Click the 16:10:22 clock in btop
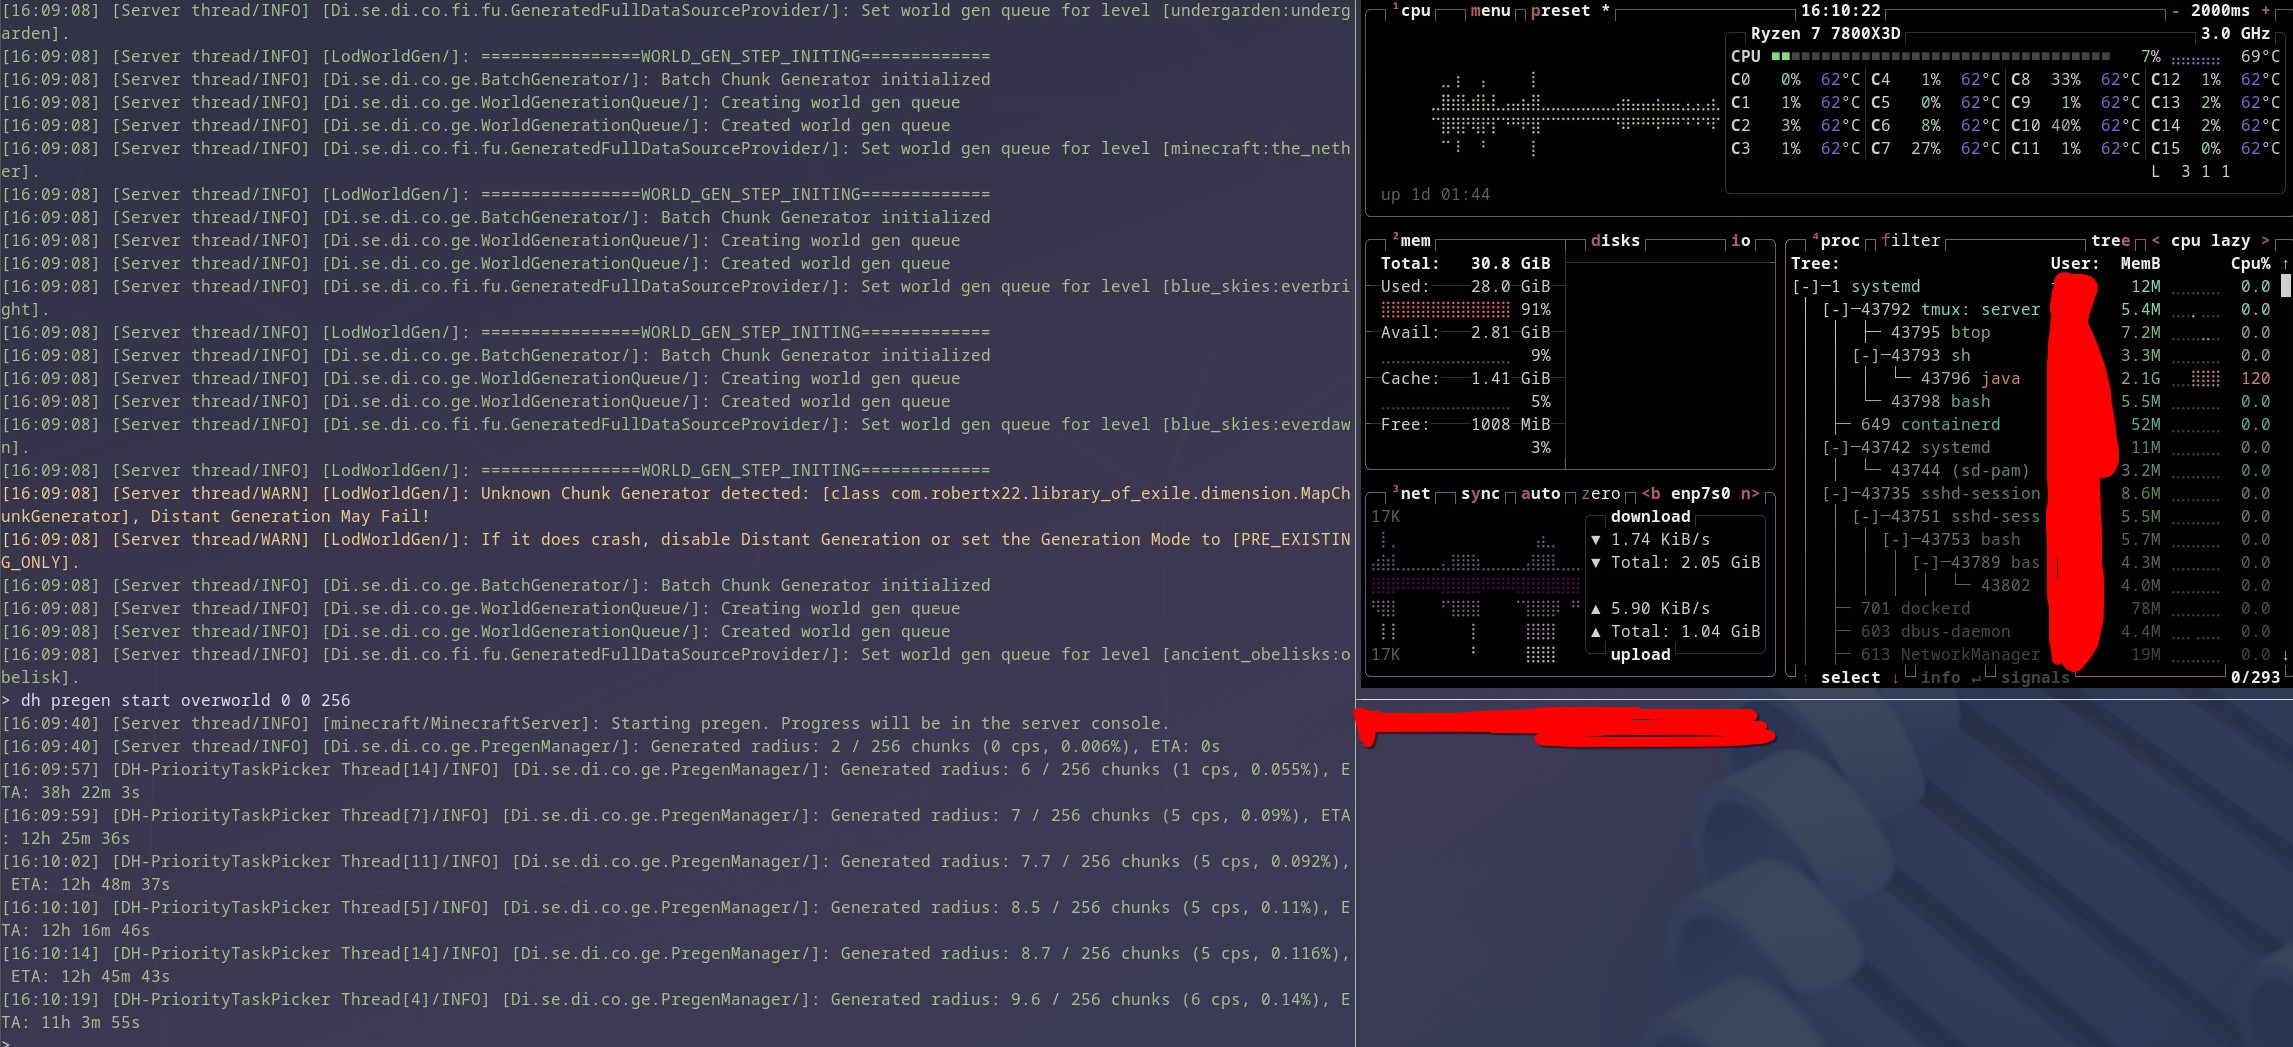The height and width of the screenshot is (1047, 2293). [x=1840, y=10]
